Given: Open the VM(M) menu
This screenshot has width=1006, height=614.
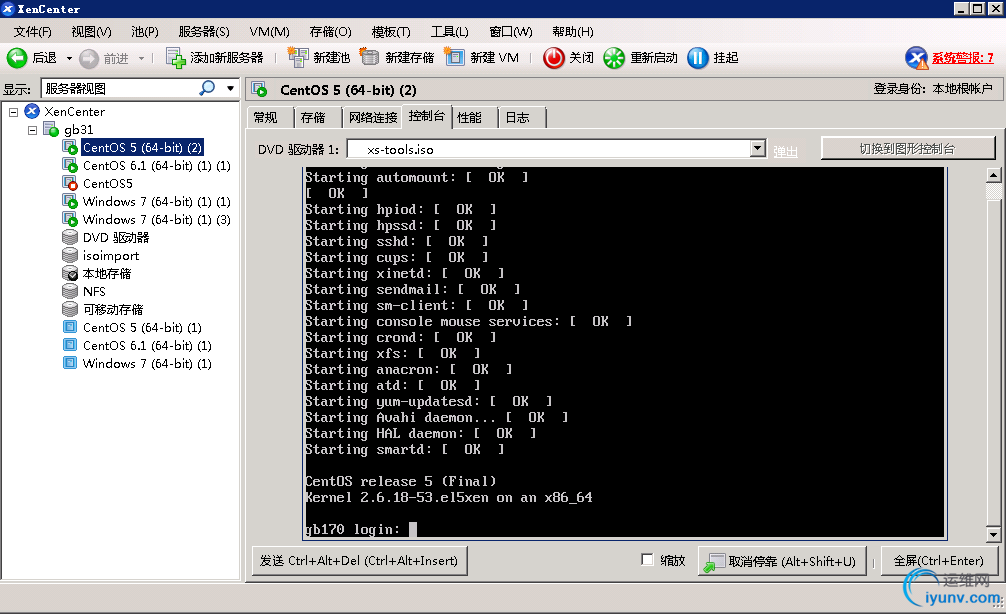Looking at the screenshot, I should (x=269, y=31).
